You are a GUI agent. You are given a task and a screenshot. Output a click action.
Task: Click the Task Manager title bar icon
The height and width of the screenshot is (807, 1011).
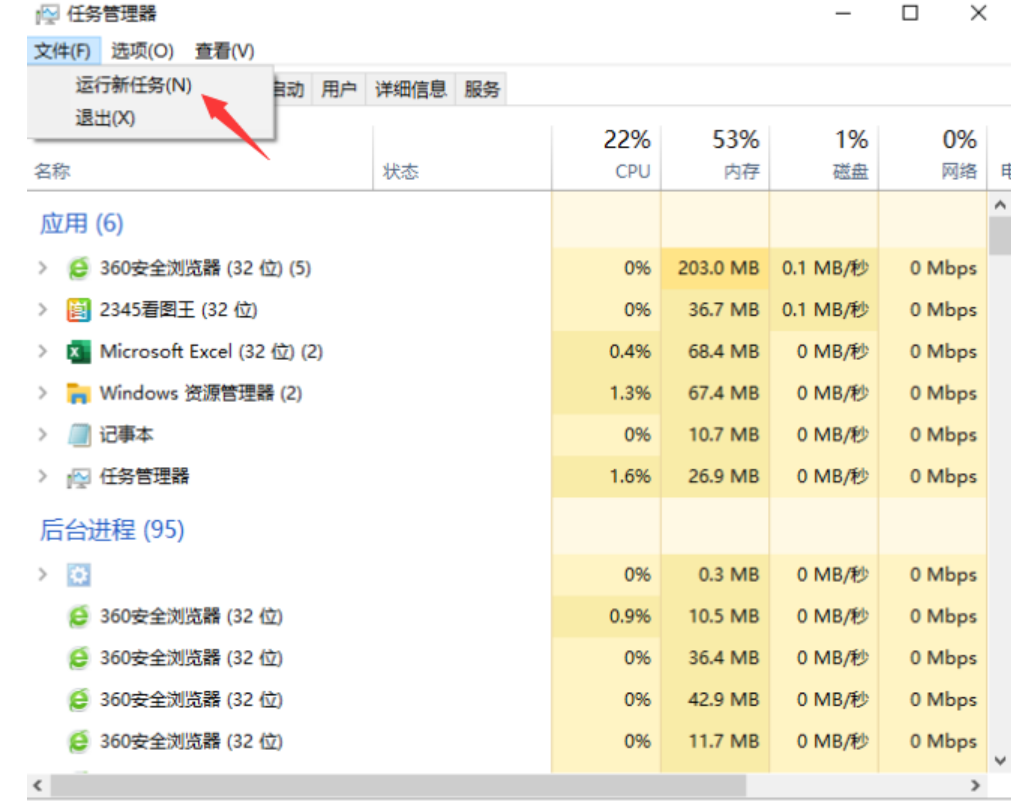click(x=47, y=15)
